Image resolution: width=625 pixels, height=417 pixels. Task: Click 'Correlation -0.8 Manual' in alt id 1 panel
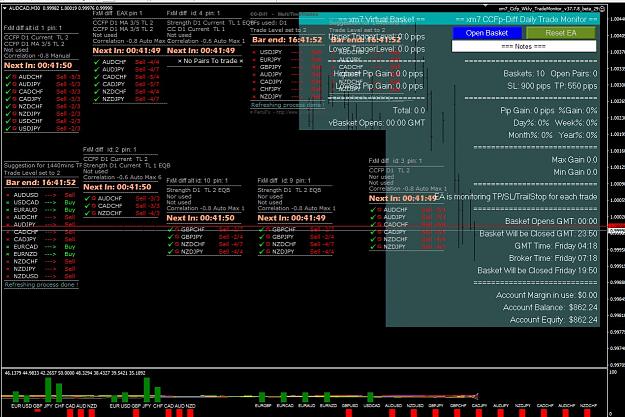[37, 56]
